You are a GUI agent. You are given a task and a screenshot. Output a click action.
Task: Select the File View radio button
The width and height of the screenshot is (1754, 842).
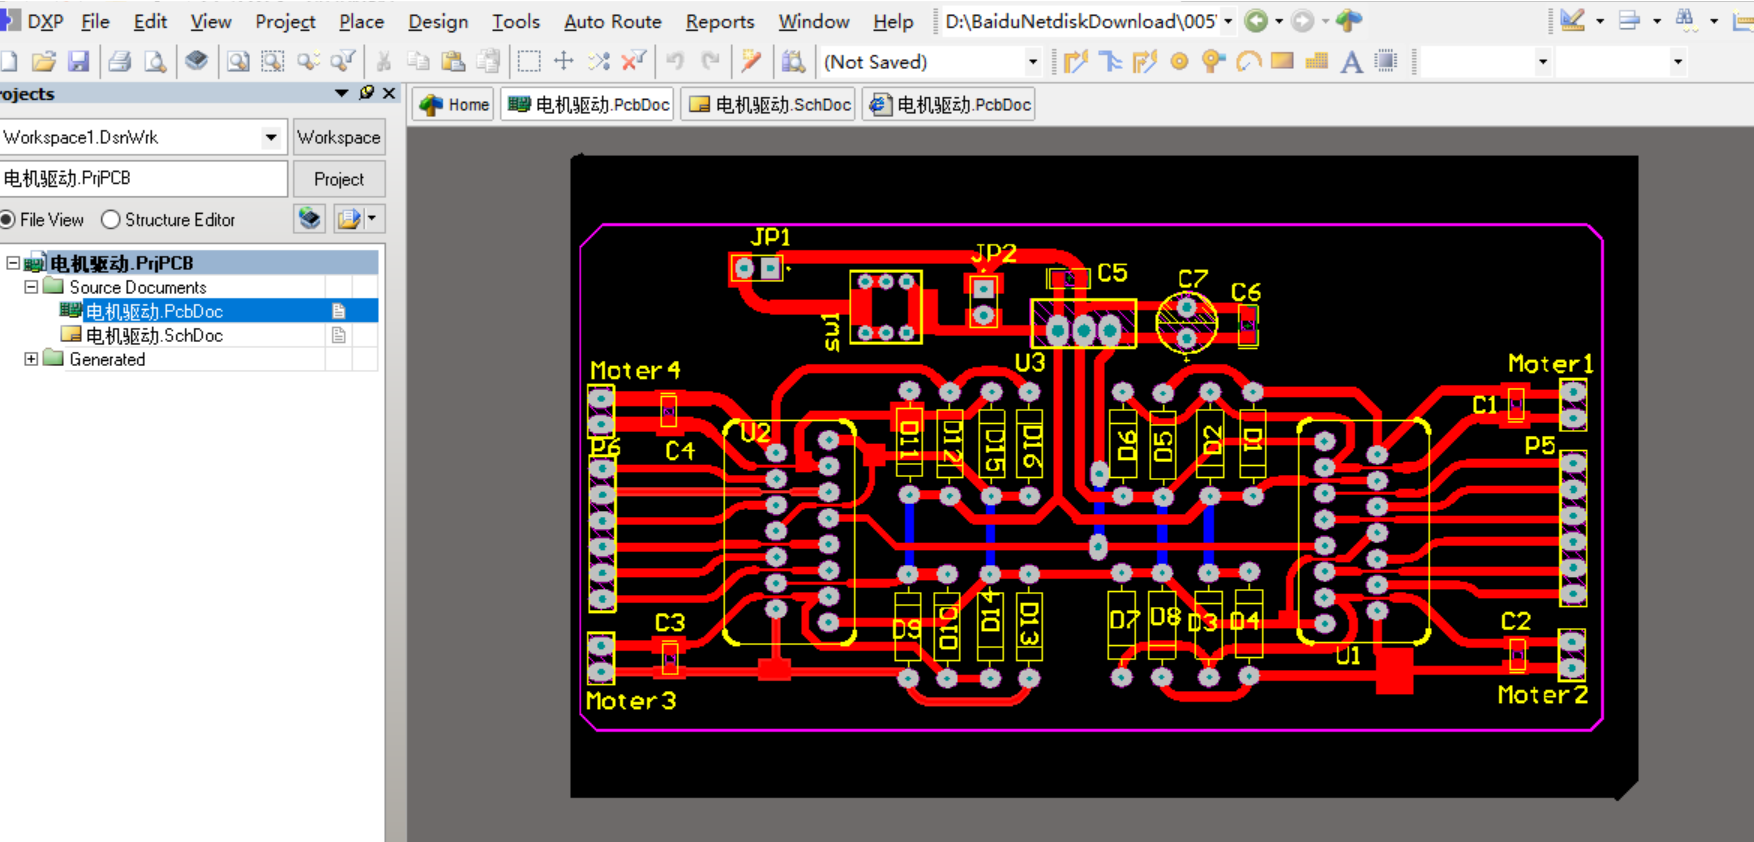coord(8,219)
